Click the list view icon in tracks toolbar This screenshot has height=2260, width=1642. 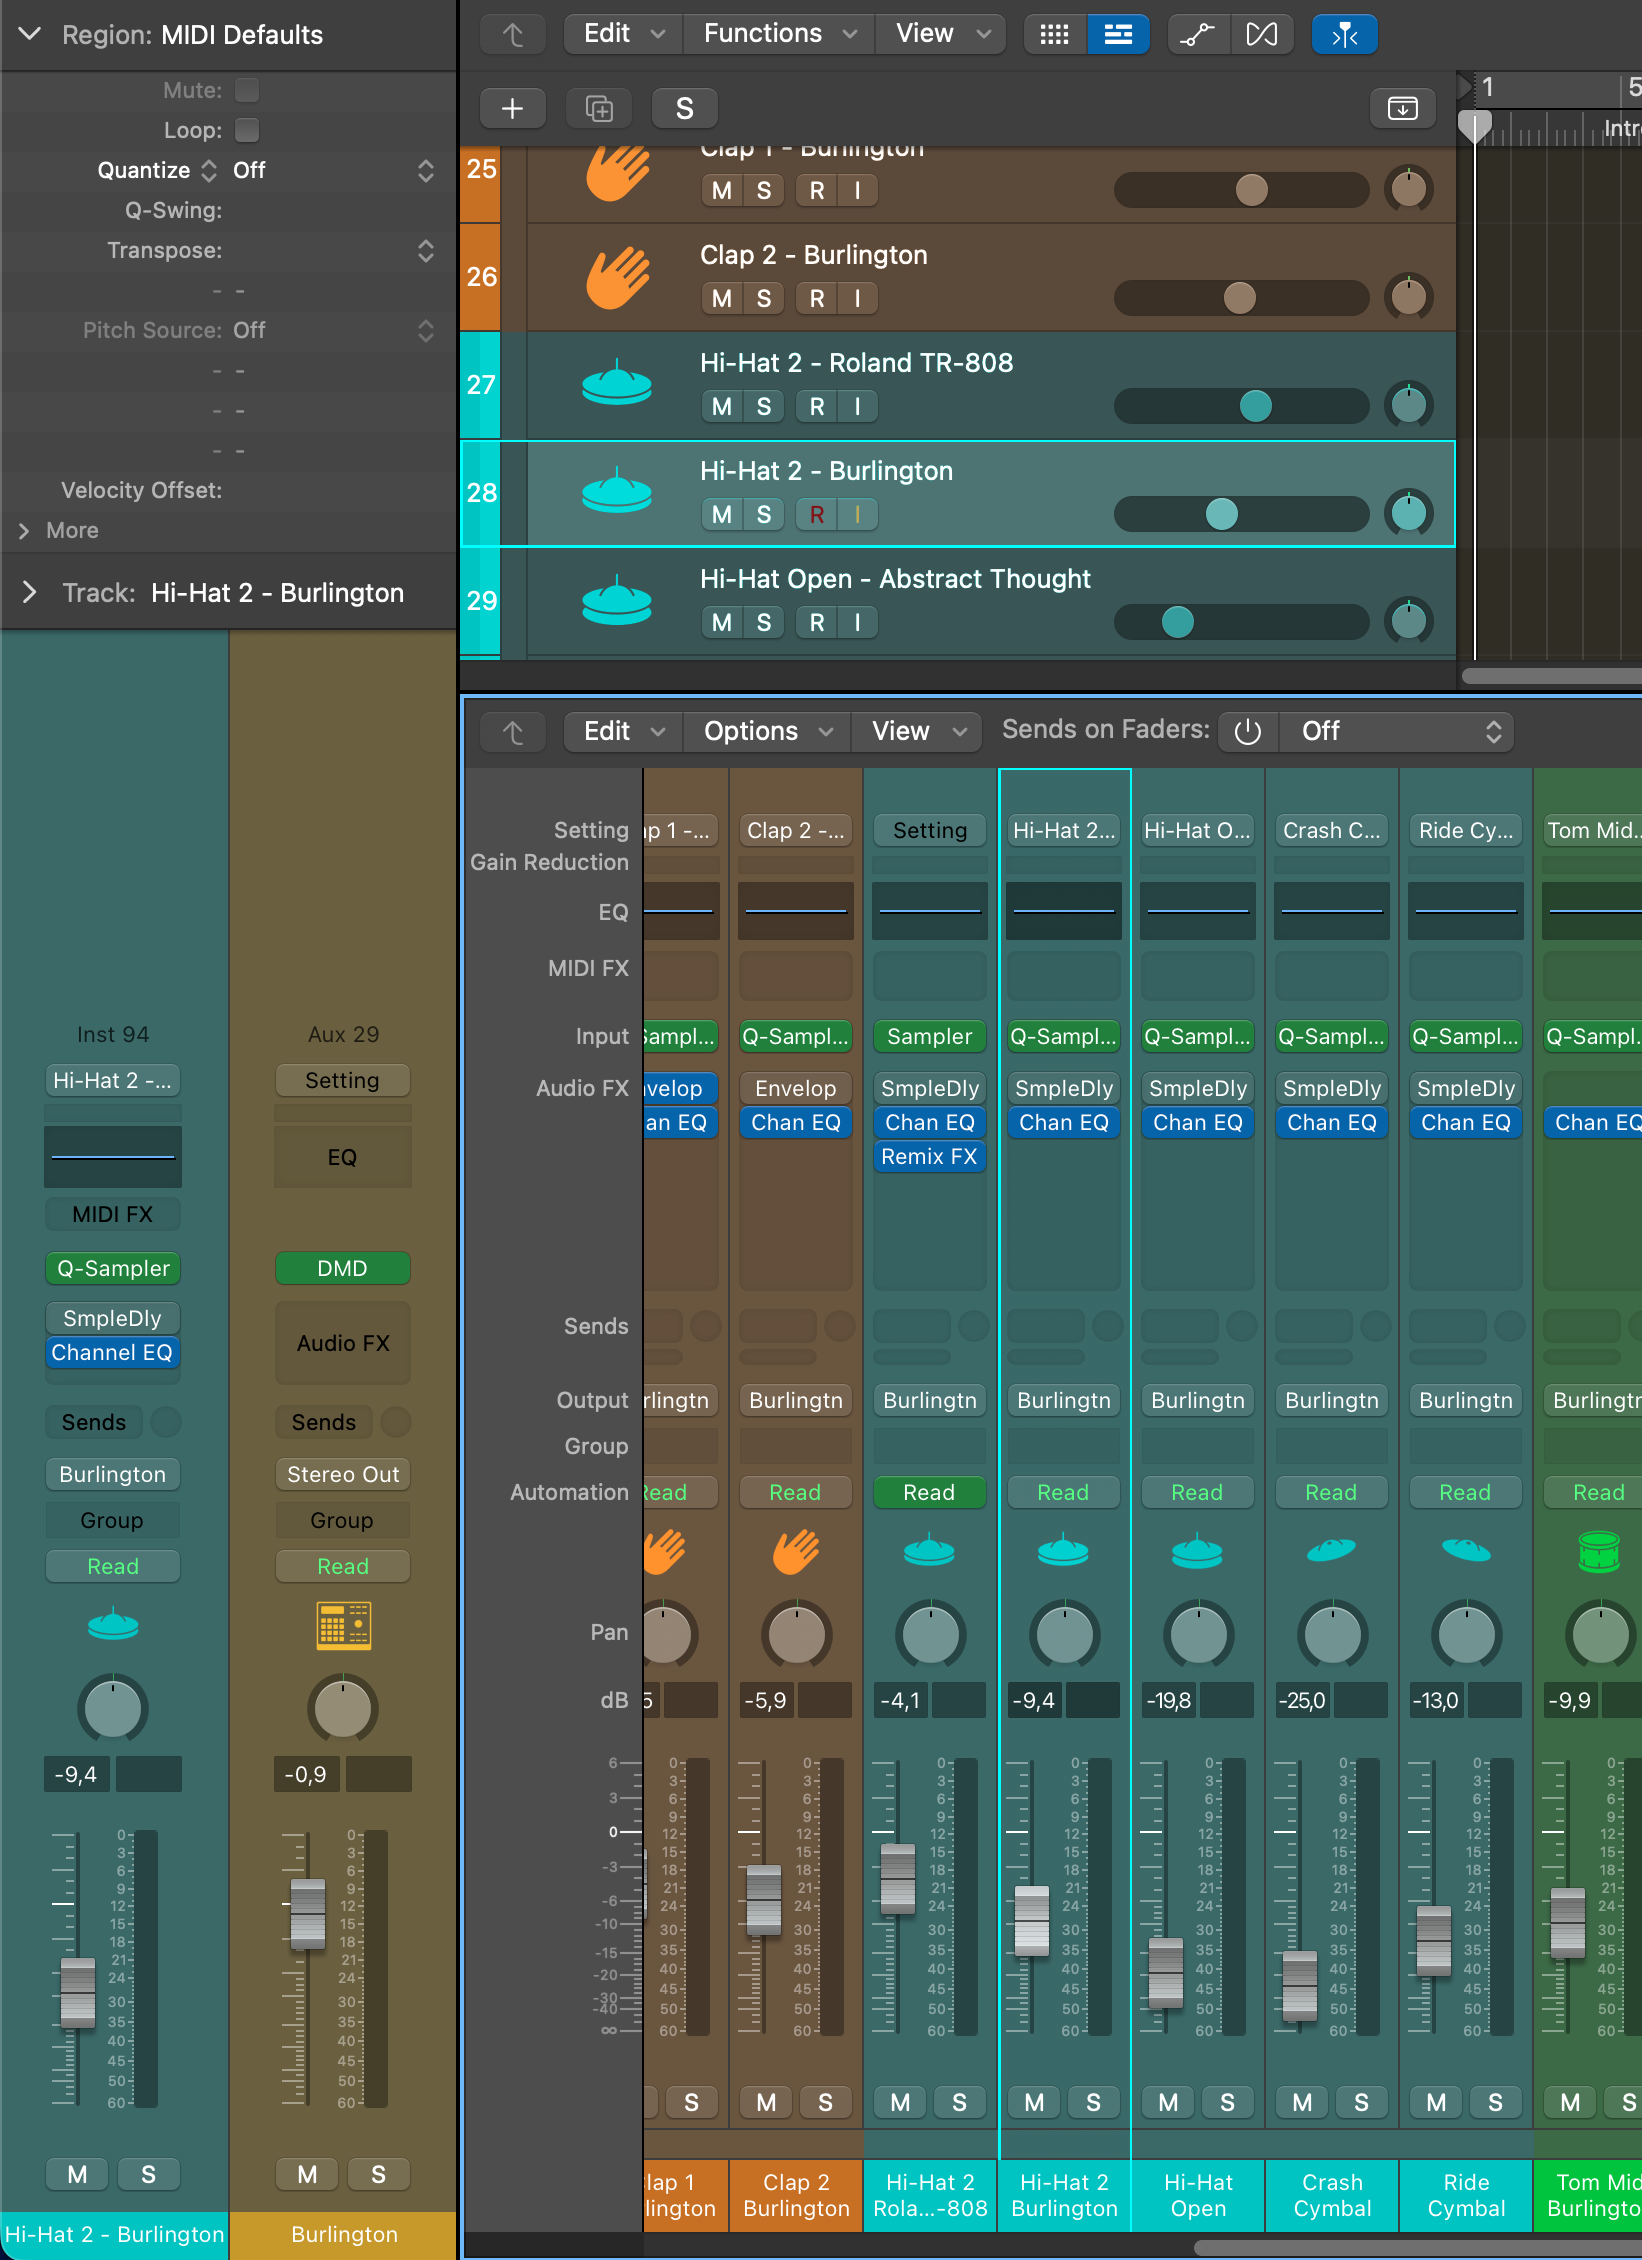point(1118,34)
